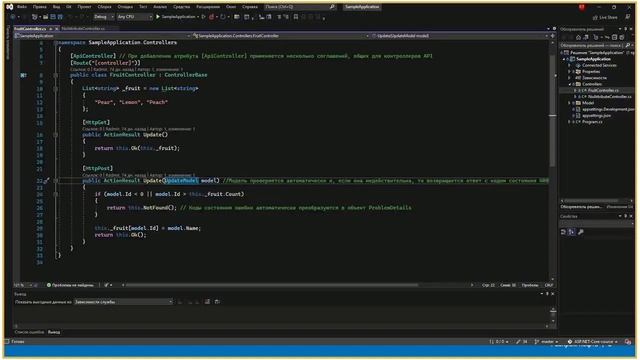The height and width of the screenshot is (360, 640).
Task: Expand the Model folder
Action: [x=569, y=103]
